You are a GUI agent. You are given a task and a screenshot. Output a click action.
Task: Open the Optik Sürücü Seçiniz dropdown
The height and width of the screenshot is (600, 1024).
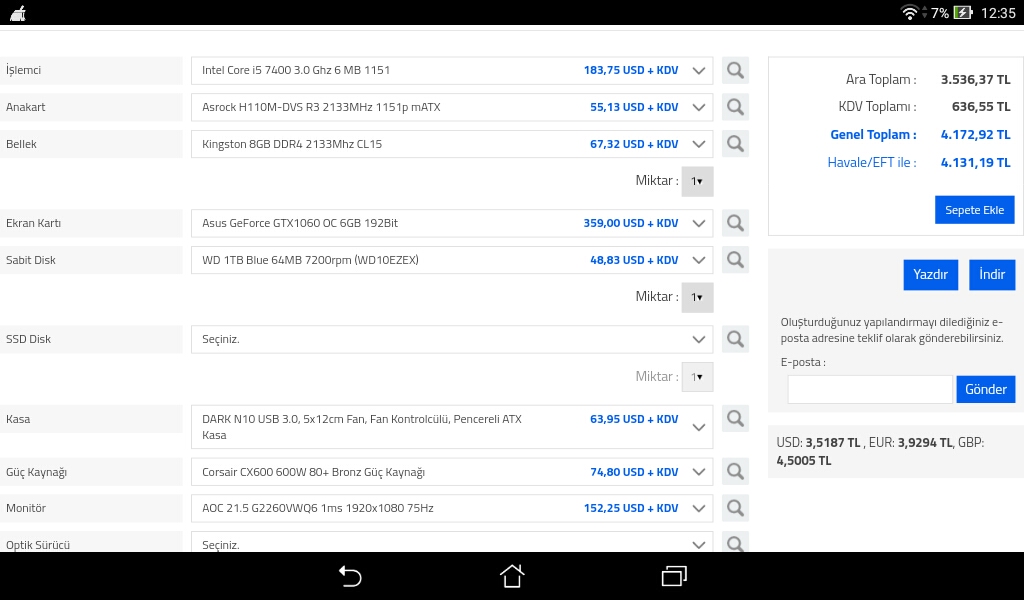[x=452, y=543]
